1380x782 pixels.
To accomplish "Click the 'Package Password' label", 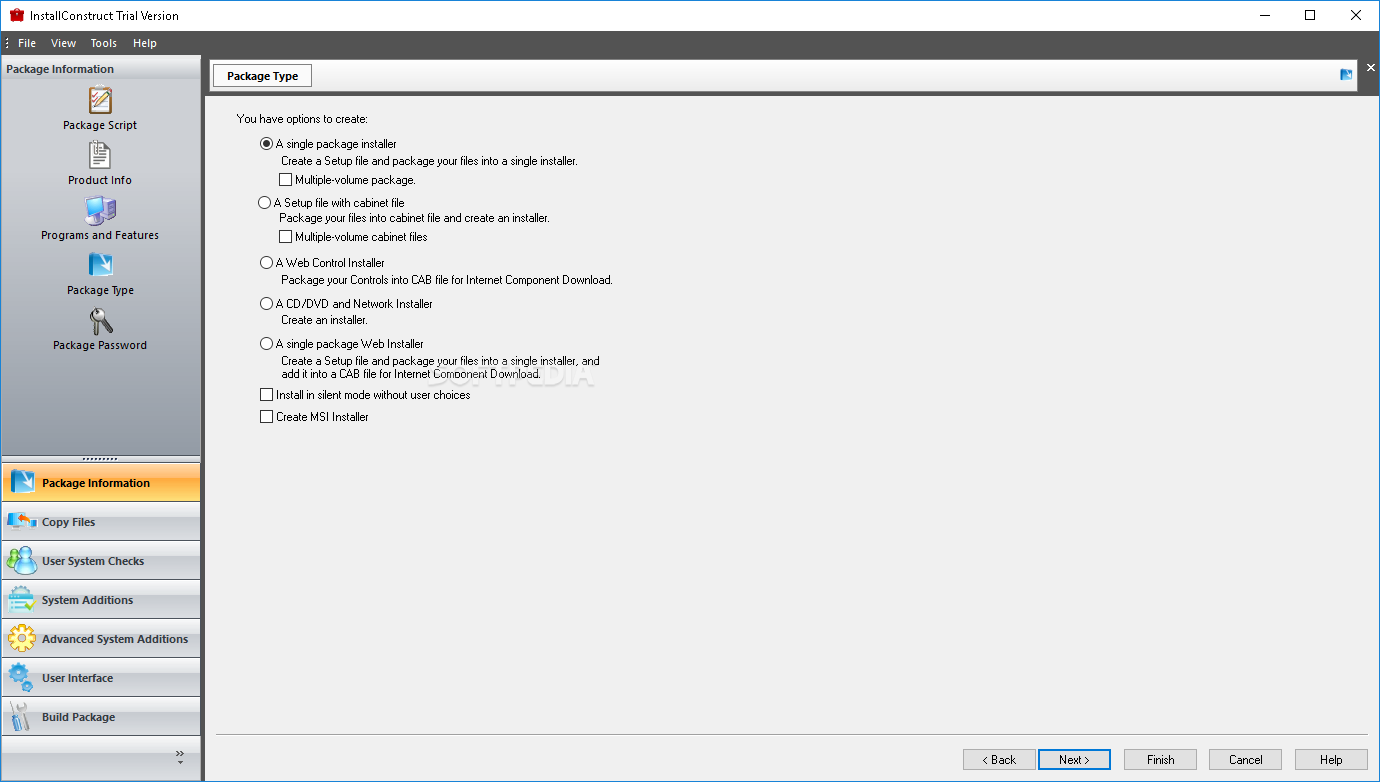I will coord(100,346).
